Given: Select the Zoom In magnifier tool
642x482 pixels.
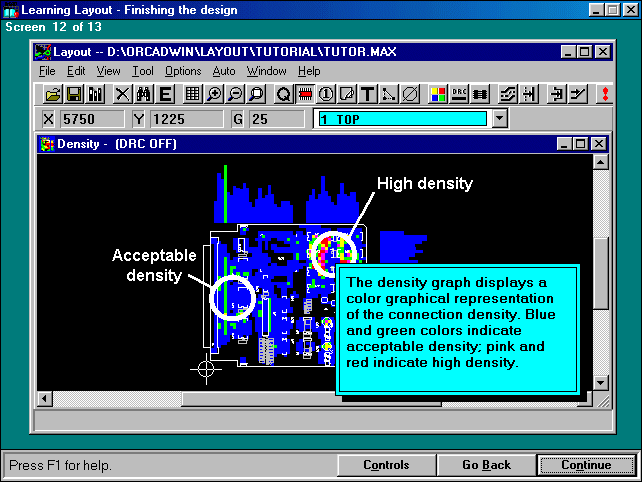Looking at the screenshot, I should (214, 94).
